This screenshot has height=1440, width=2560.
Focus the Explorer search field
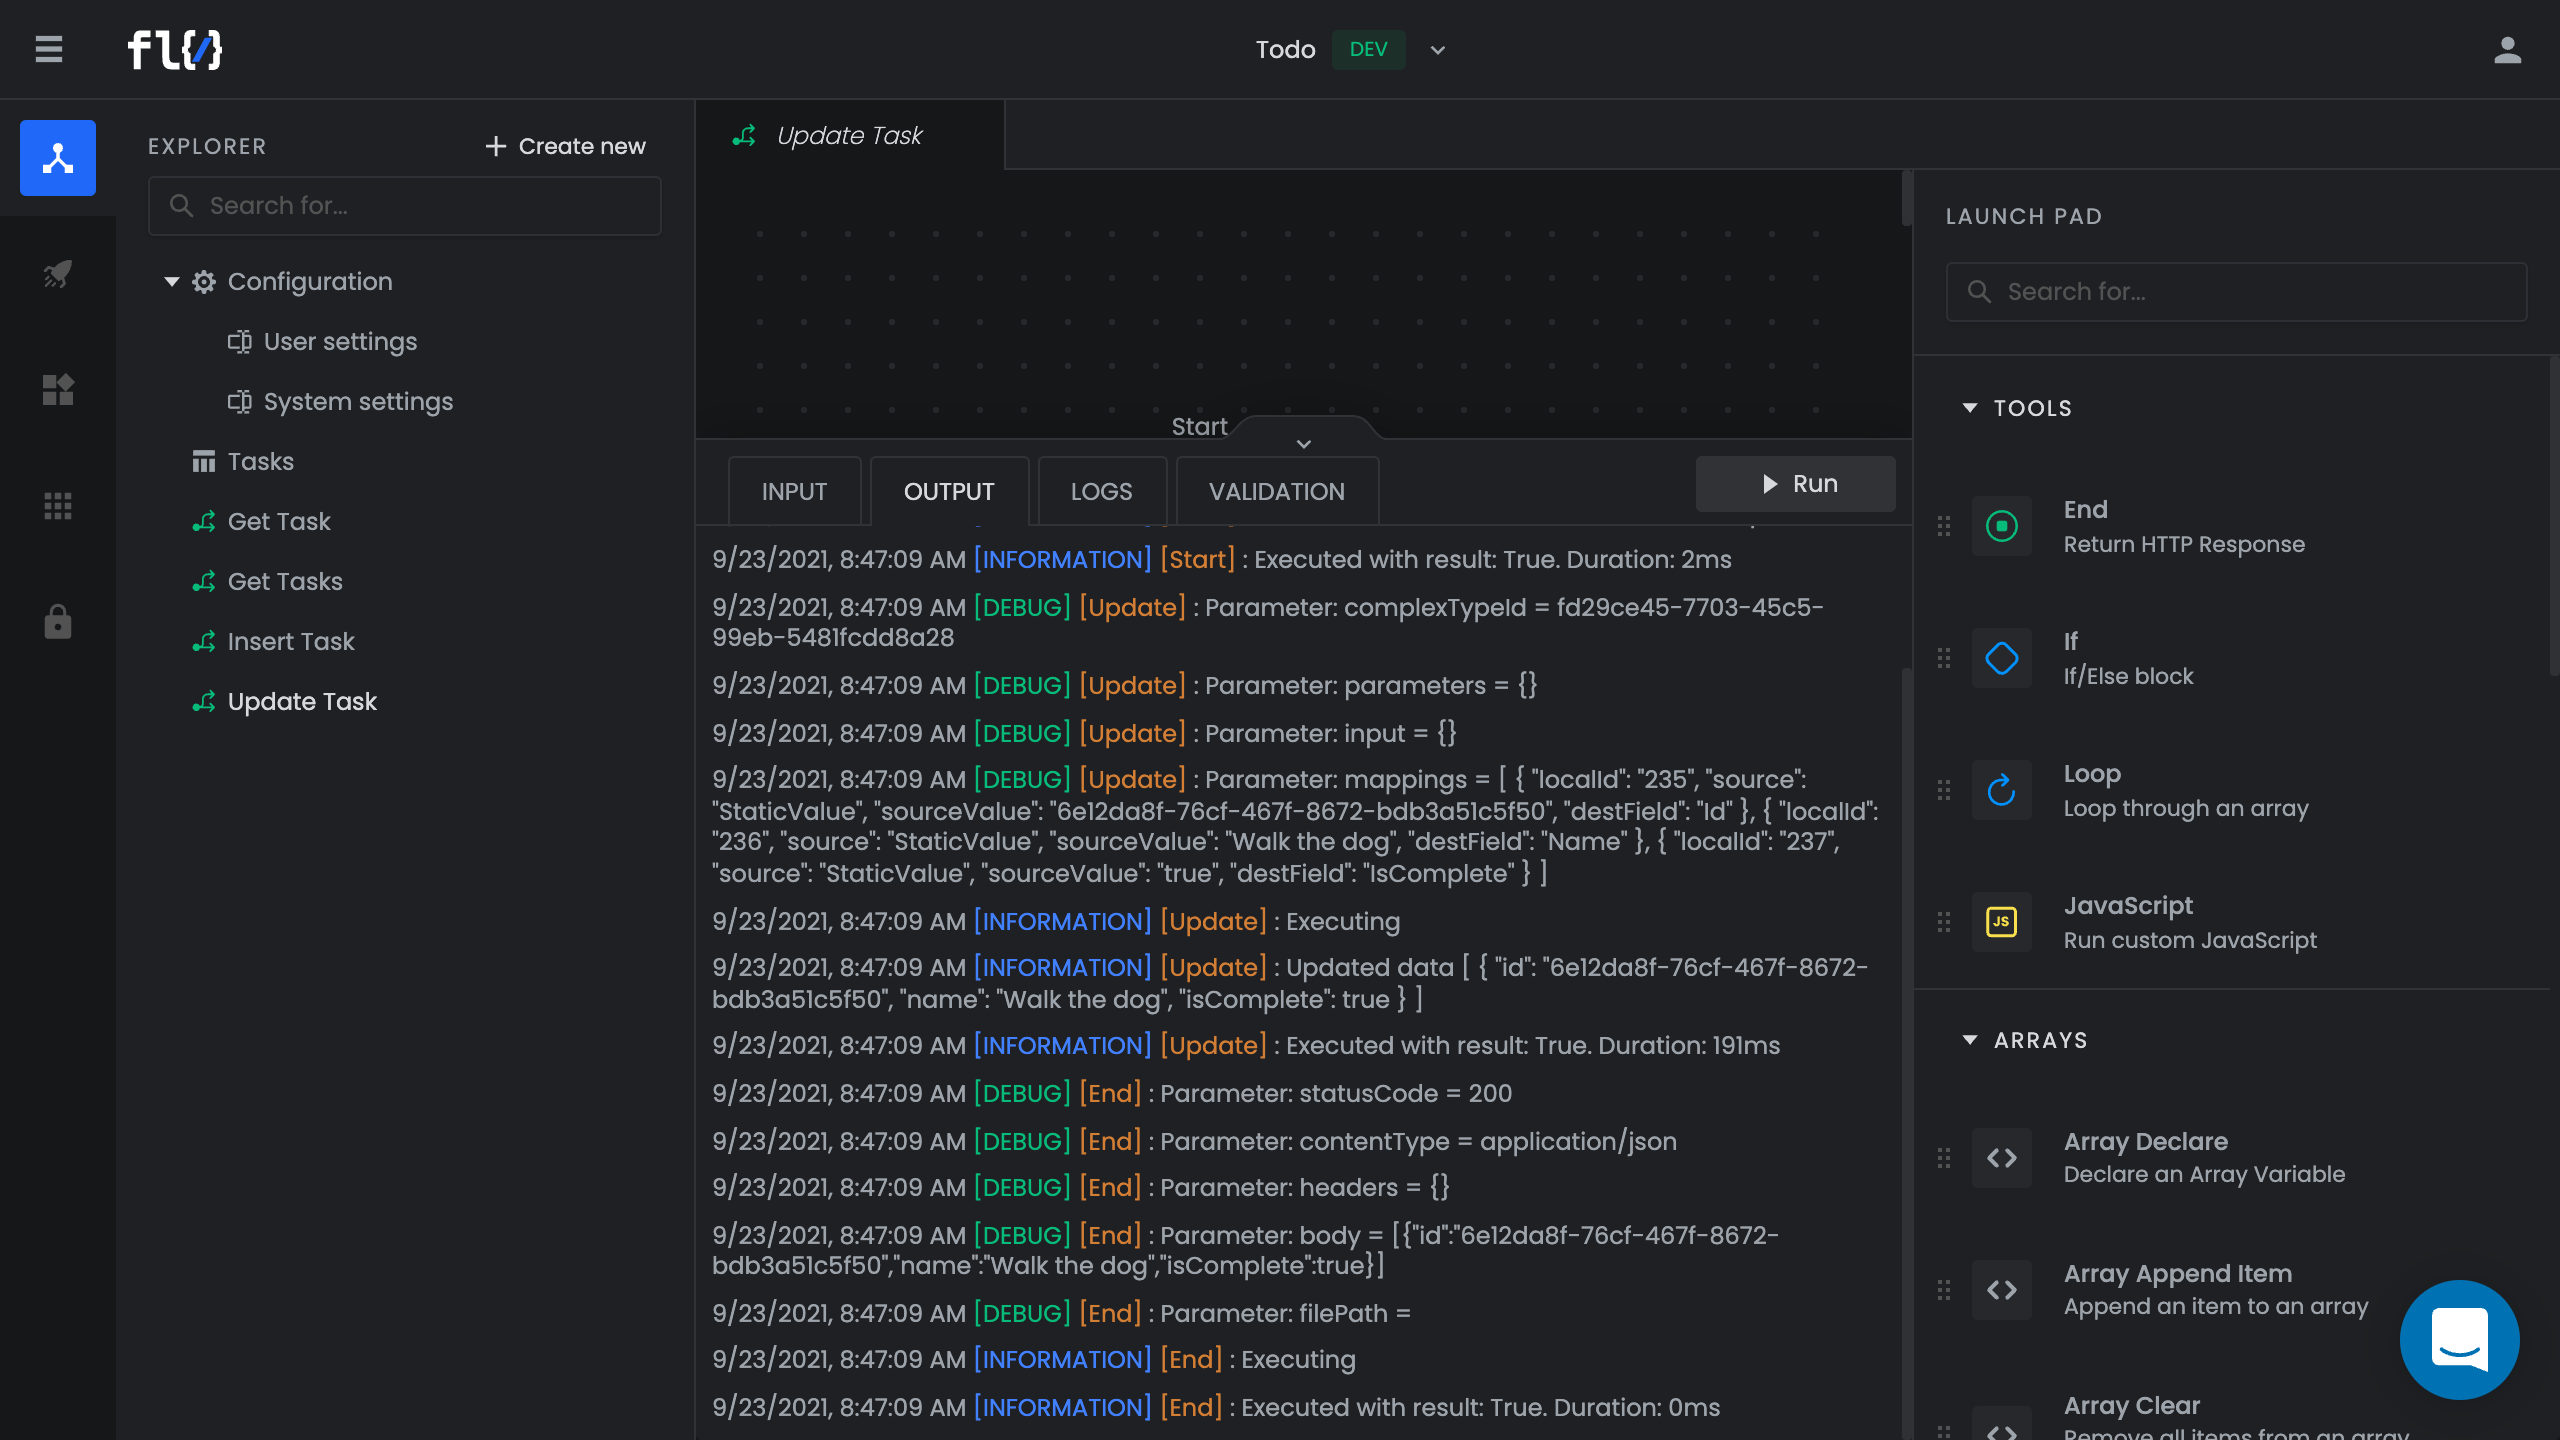(405, 206)
